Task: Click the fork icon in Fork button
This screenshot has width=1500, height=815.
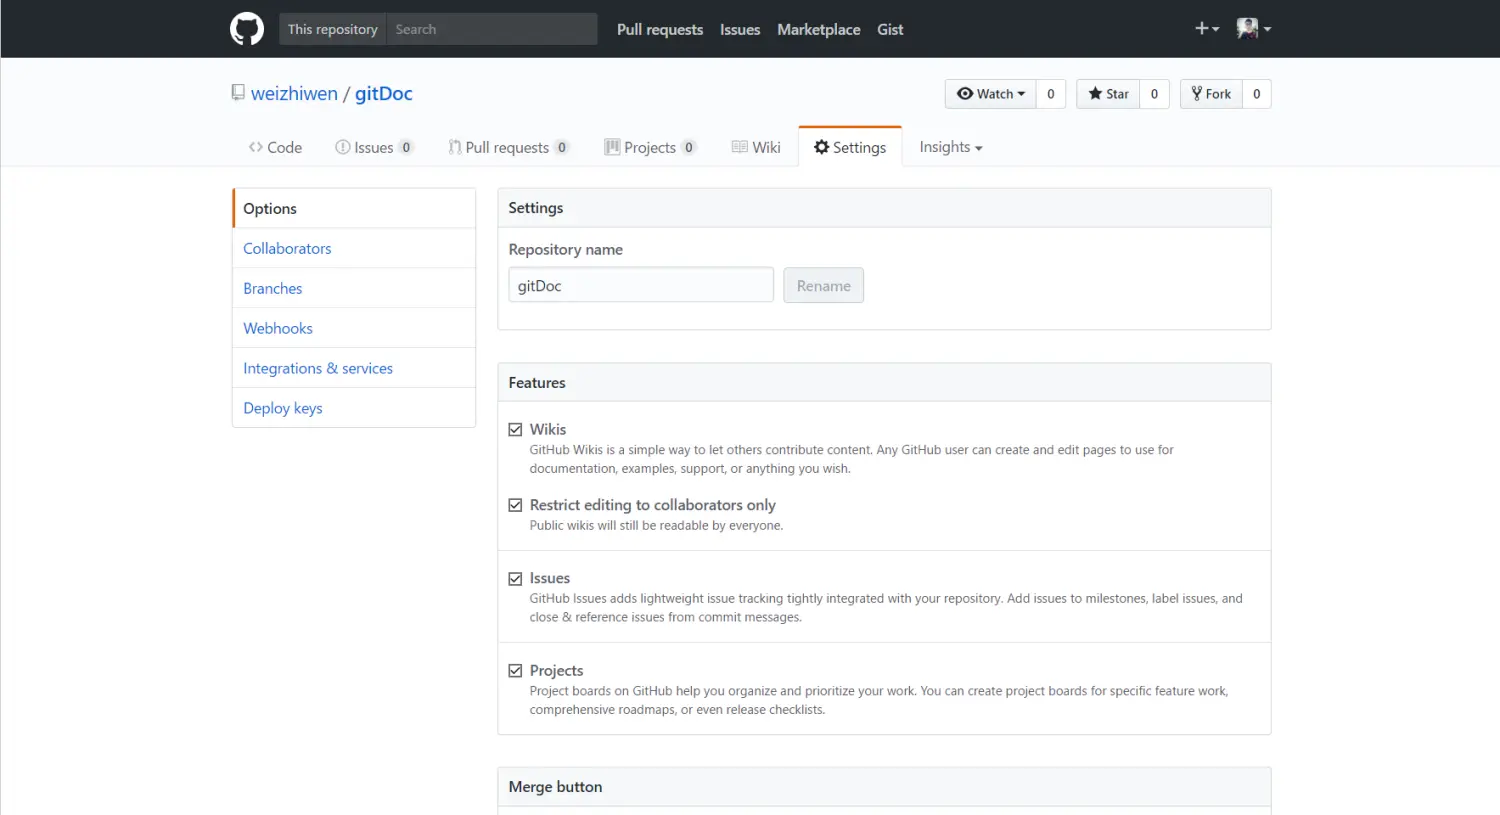Action: pyautogui.click(x=1197, y=94)
